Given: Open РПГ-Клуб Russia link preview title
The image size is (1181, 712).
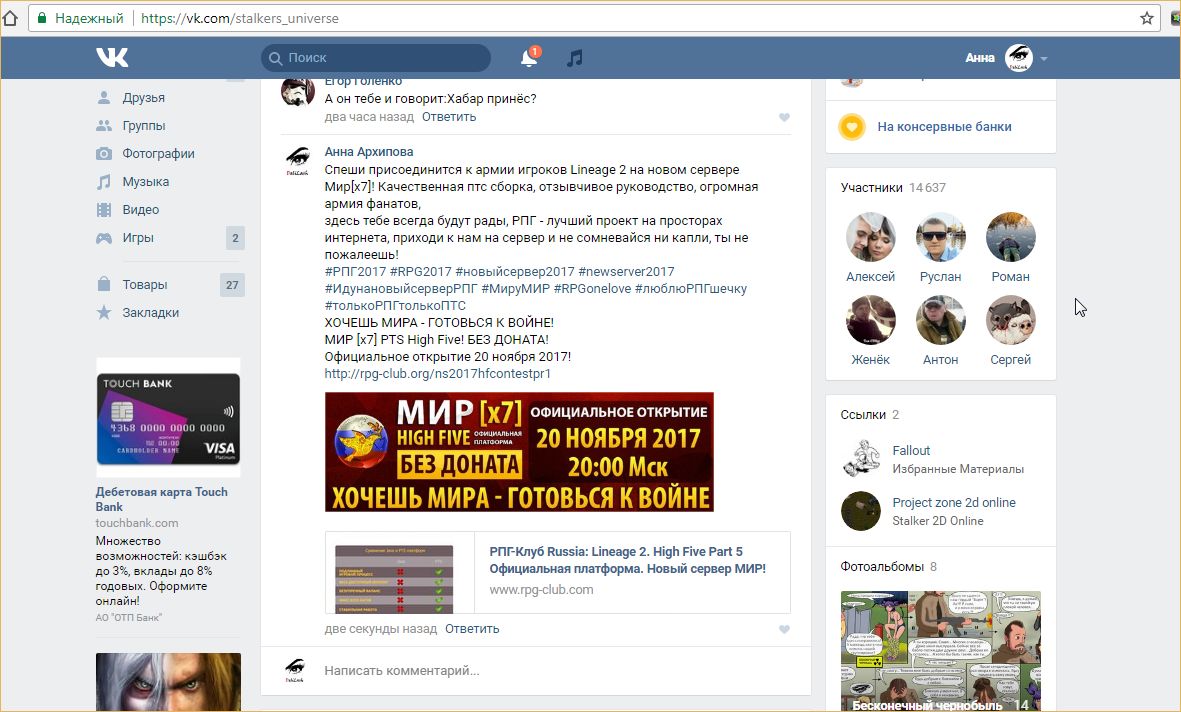Looking at the screenshot, I should (x=627, y=560).
